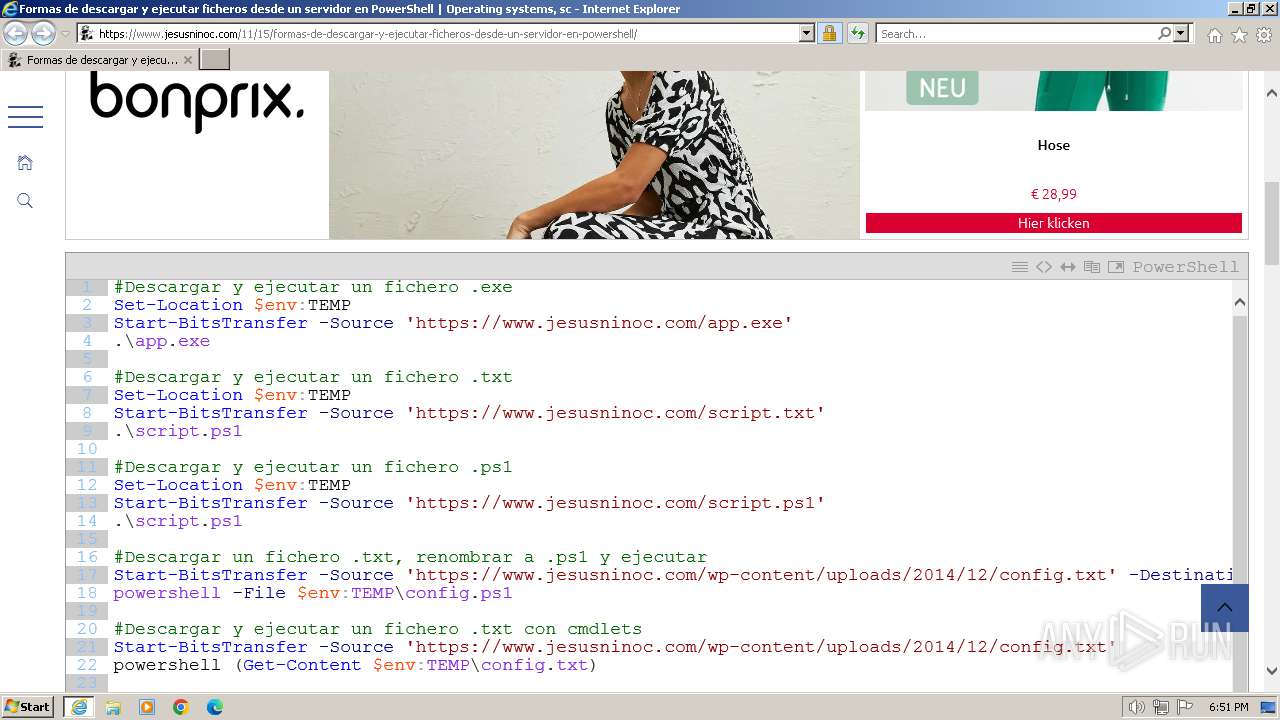Click the 6:51 PM system clock
Image resolution: width=1280 pixels, height=720 pixels.
(x=1228, y=707)
